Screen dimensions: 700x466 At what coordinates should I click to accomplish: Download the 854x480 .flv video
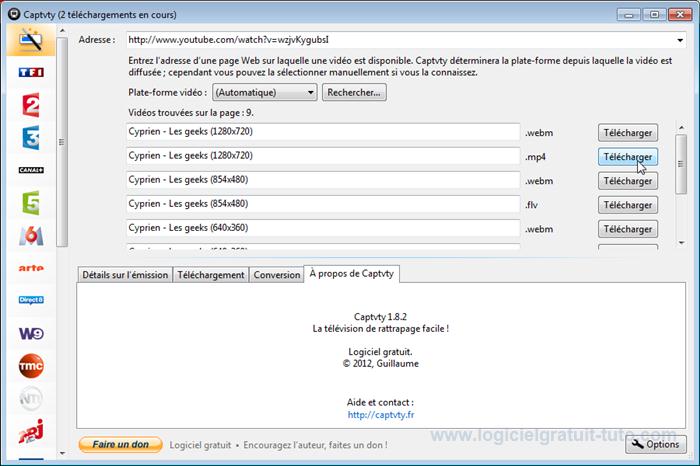point(628,205)
